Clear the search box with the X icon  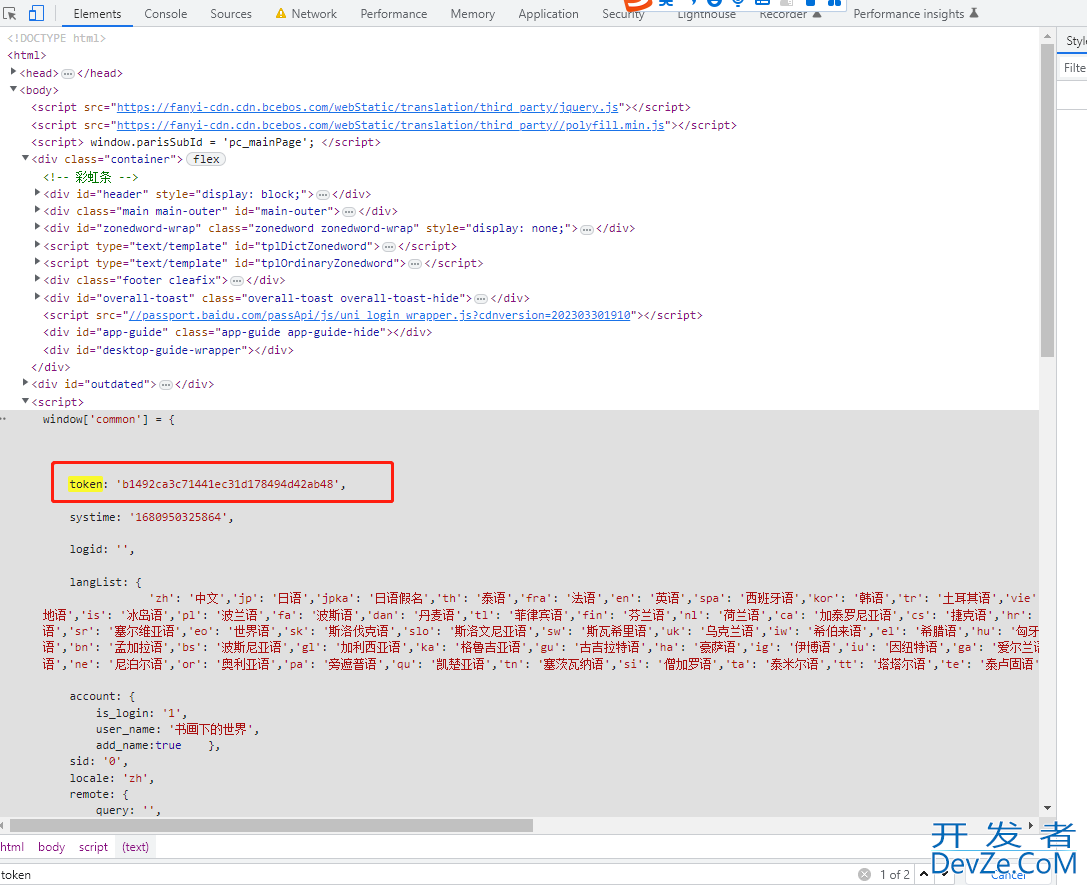(x=864, y=875)
